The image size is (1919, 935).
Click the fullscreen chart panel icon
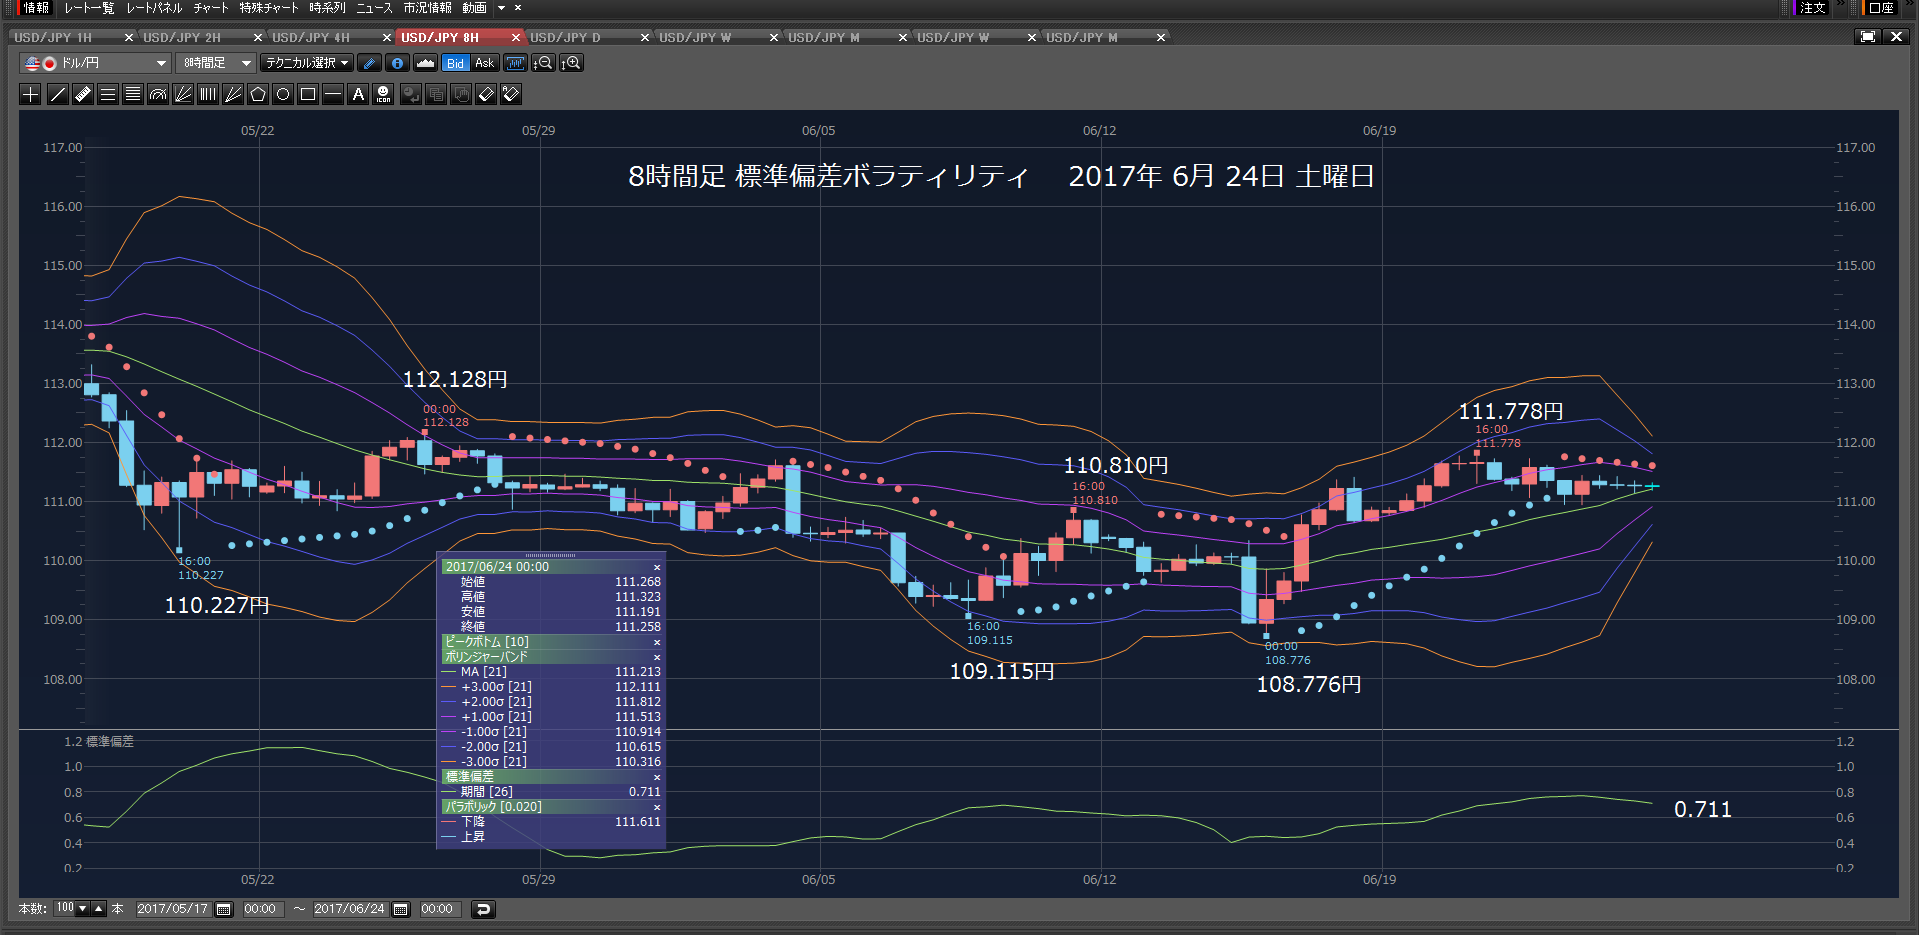1867,37
